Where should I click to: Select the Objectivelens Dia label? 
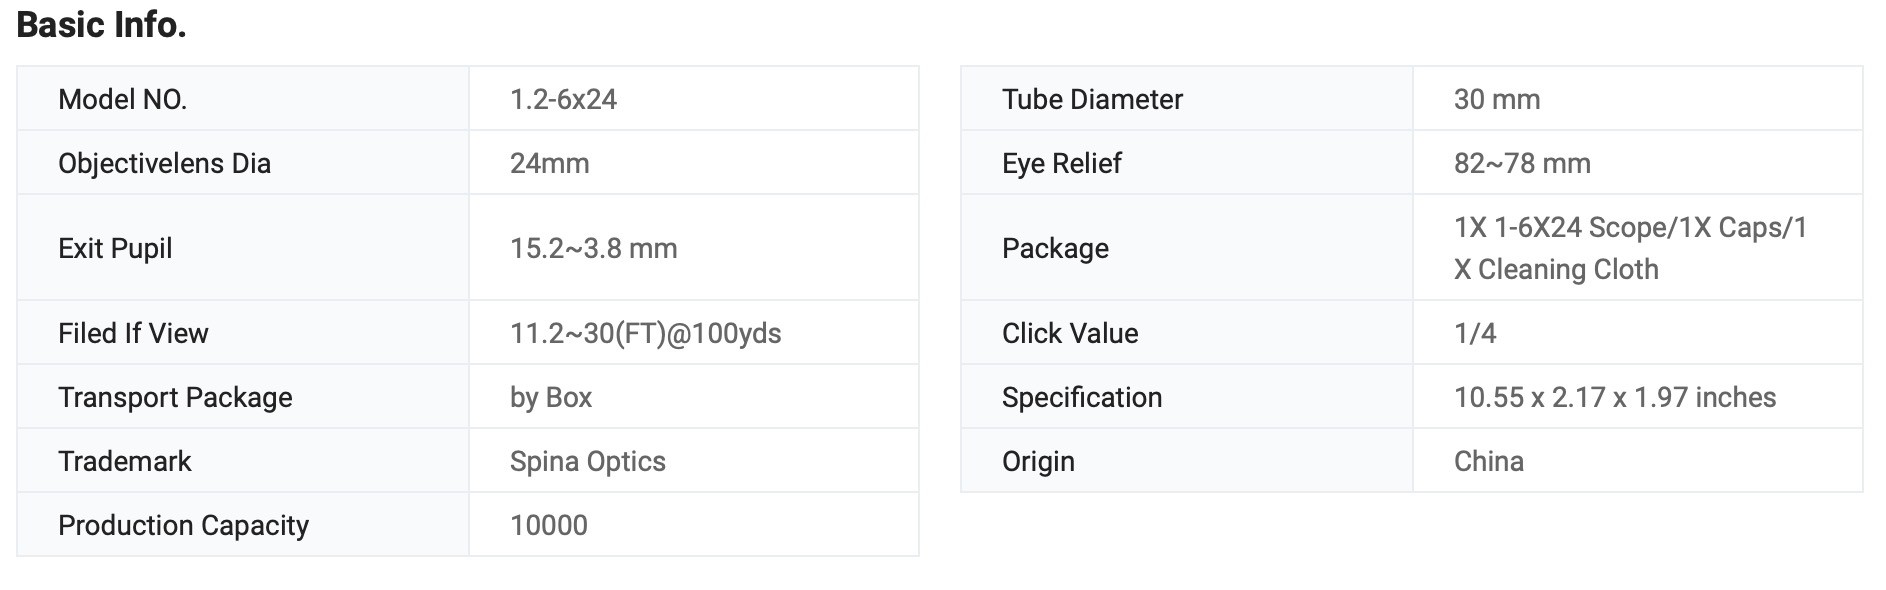(x=164, y=163)
